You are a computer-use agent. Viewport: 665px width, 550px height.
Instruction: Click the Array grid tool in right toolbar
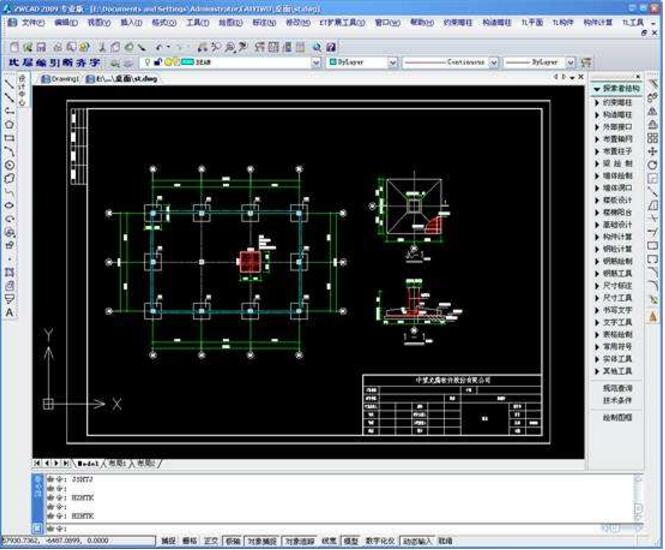tap(653, 138)
